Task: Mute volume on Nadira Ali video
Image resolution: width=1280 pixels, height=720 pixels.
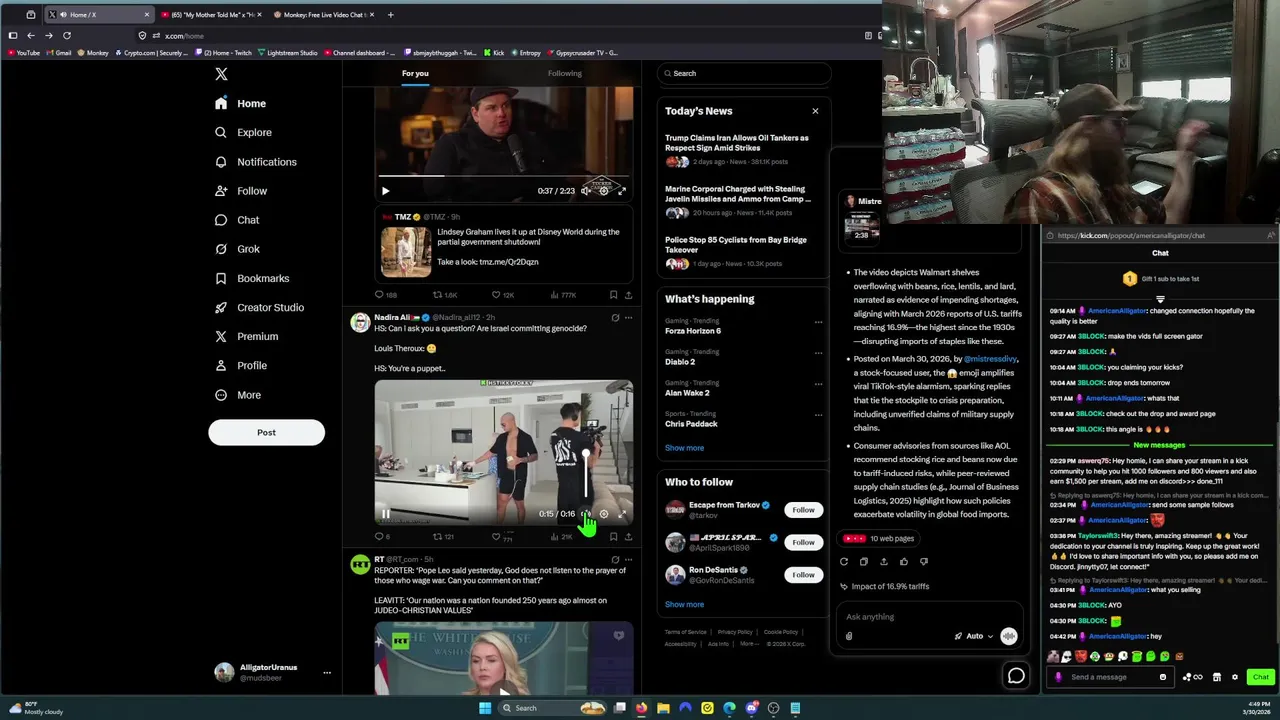Action: [x=586, y=514]
